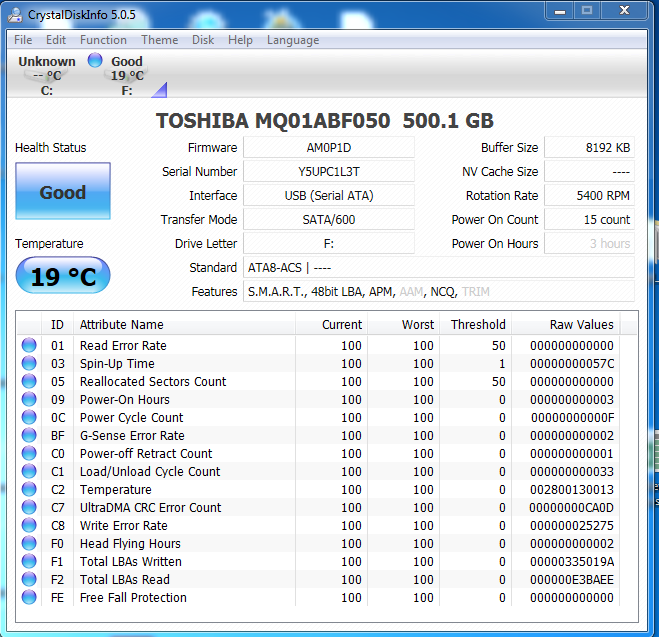Minimize the CrystalDiskInfo window
Screen dimensions: 659x637
(560, 11)
